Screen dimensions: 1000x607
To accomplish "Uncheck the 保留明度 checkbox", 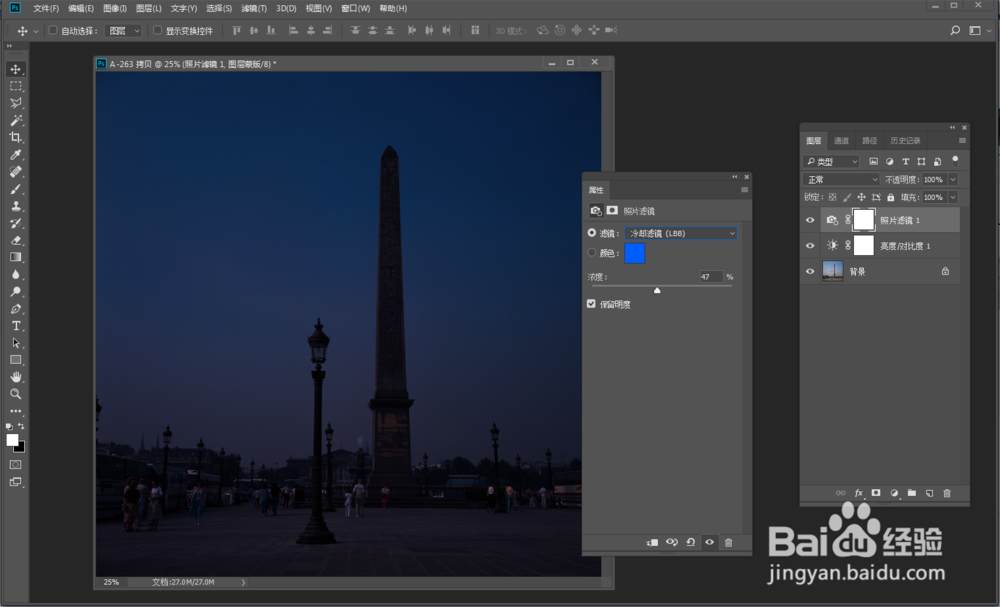I will (x=591, y=304).
